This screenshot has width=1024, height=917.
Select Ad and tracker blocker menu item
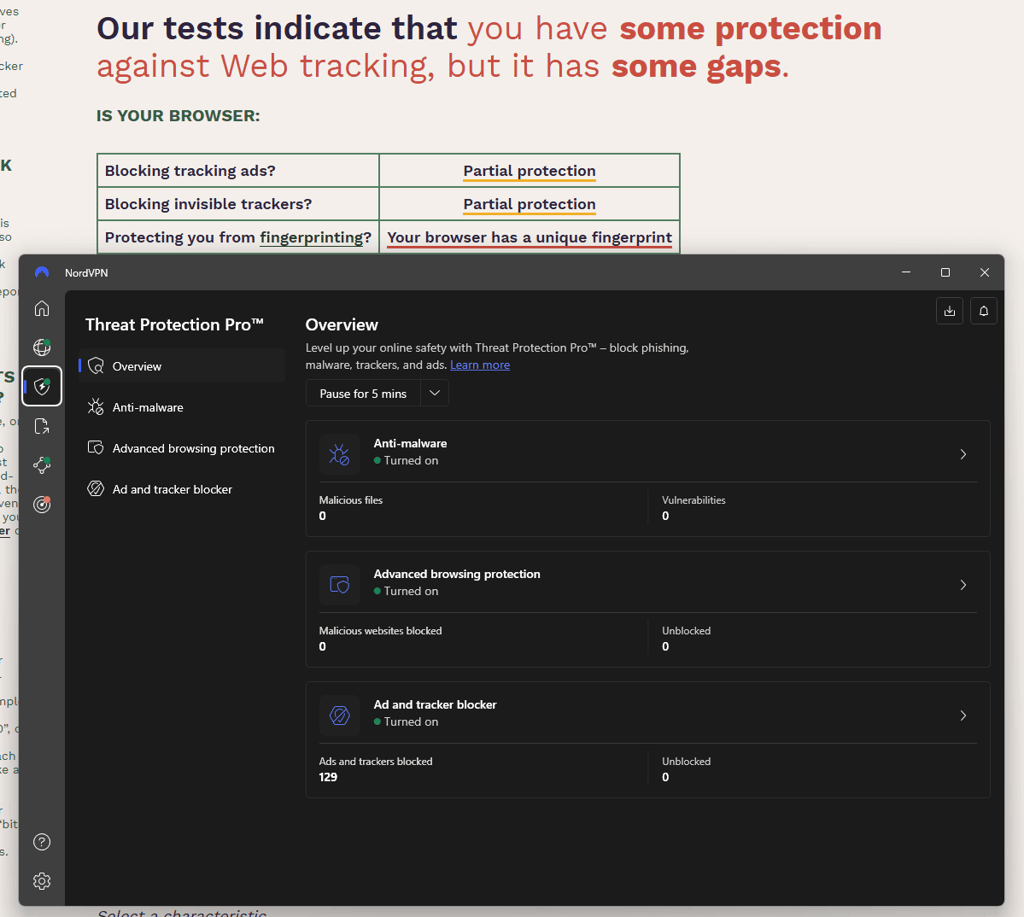[182, 489]
